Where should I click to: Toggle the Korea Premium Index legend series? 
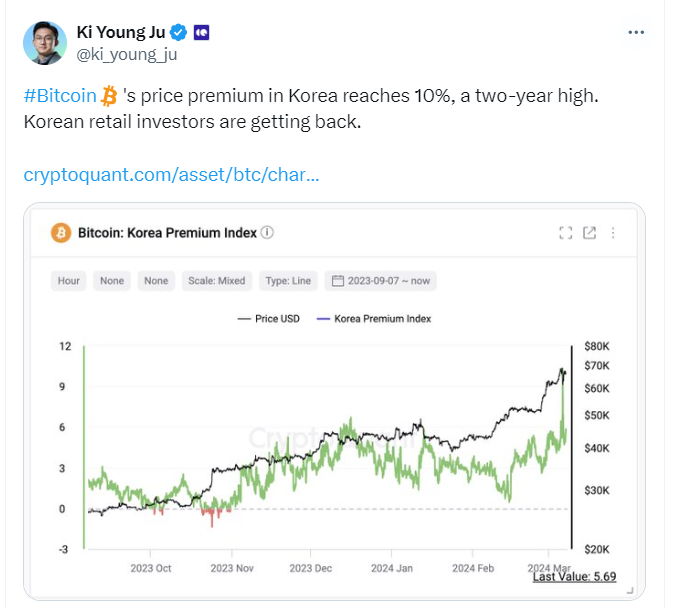coord(374,319)
